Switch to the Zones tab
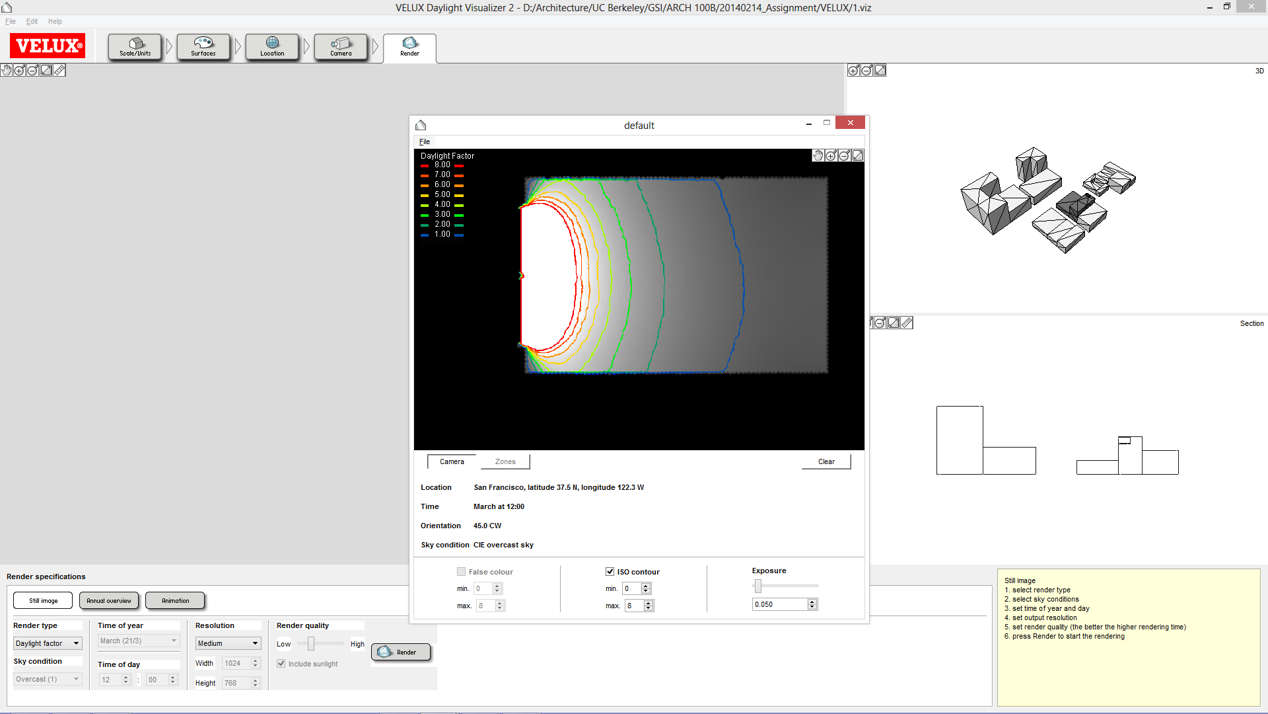The width and height of the screenshot is (1268, 714). click(505, 462)
